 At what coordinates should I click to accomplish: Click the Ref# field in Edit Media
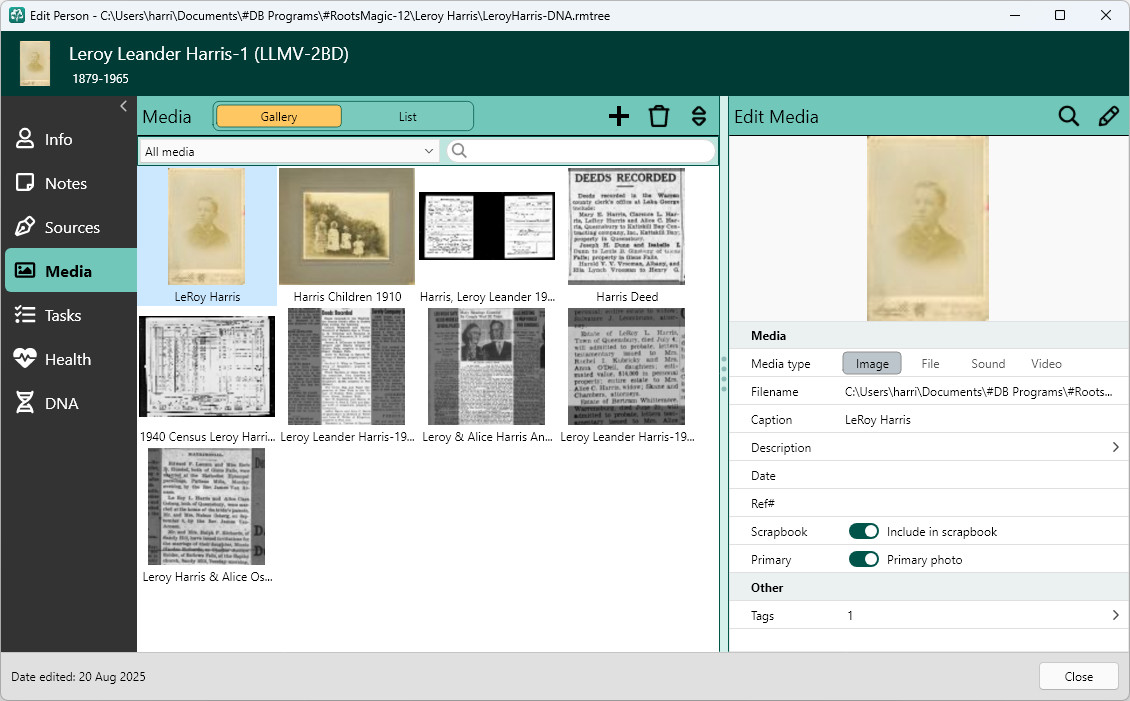[x=929, y=504]
